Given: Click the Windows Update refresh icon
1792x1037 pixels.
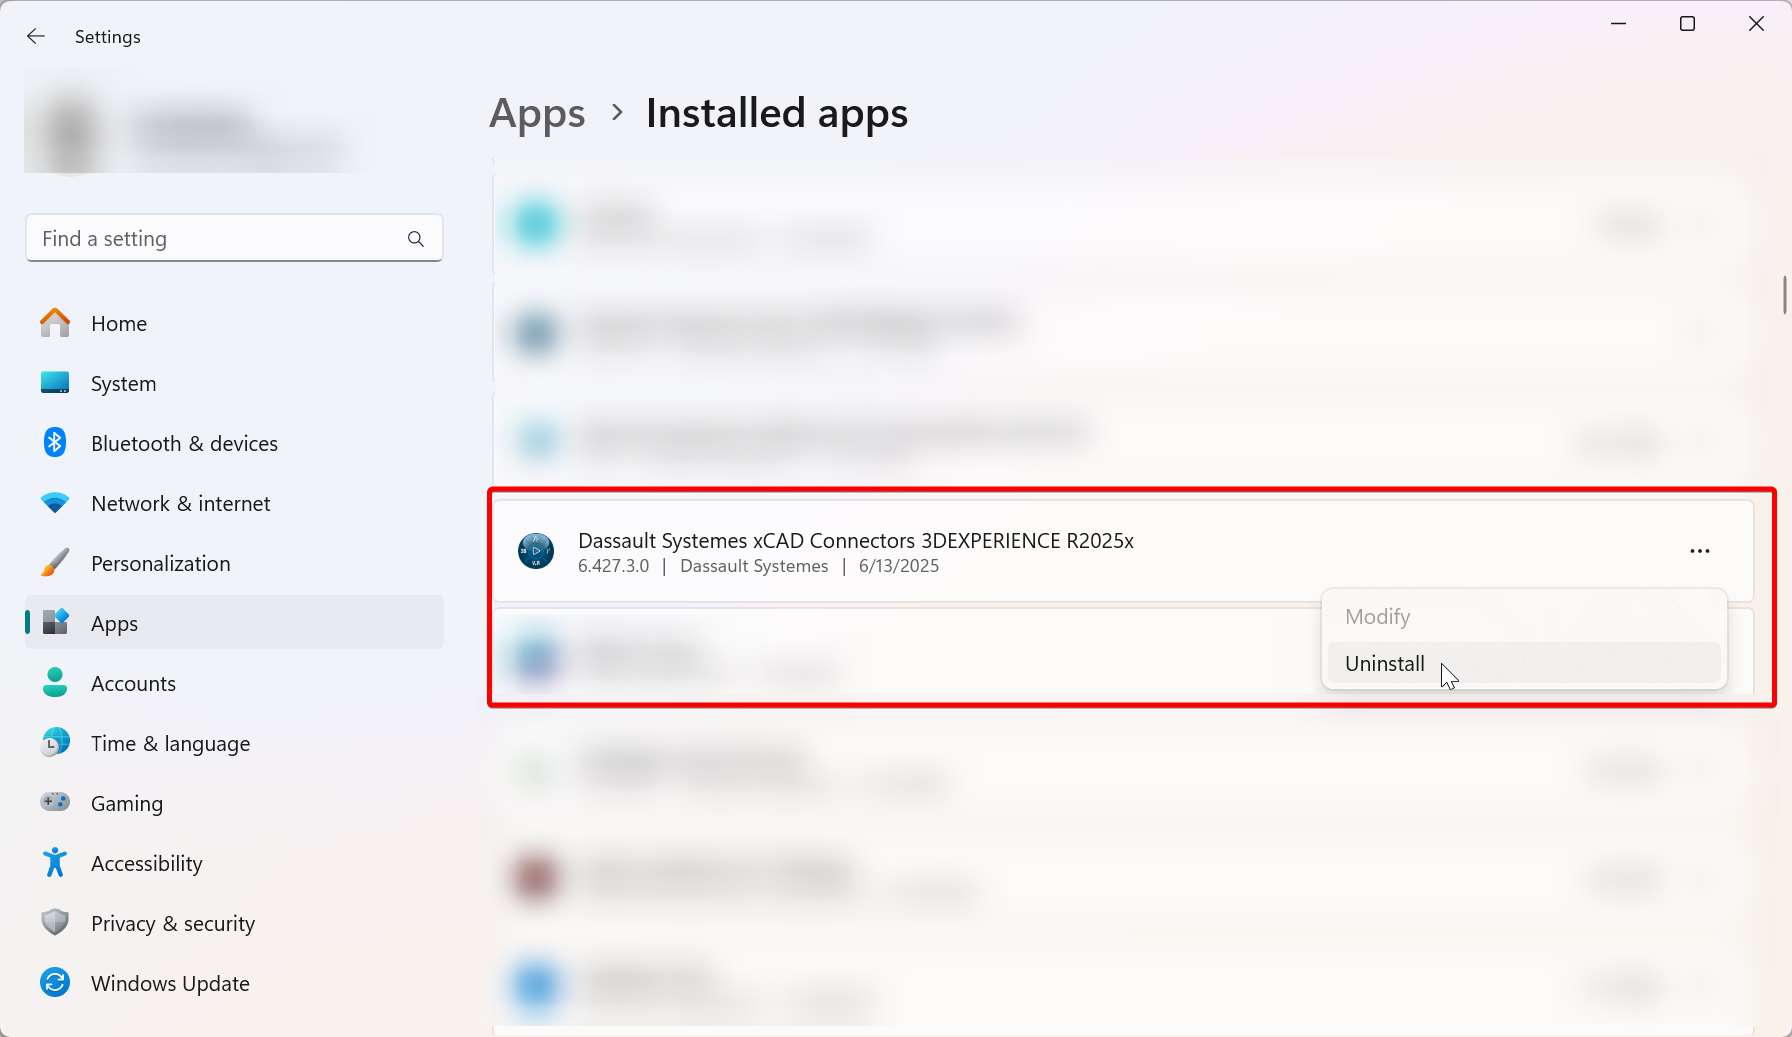Looking at the screenshot, I should coord(55,983).
